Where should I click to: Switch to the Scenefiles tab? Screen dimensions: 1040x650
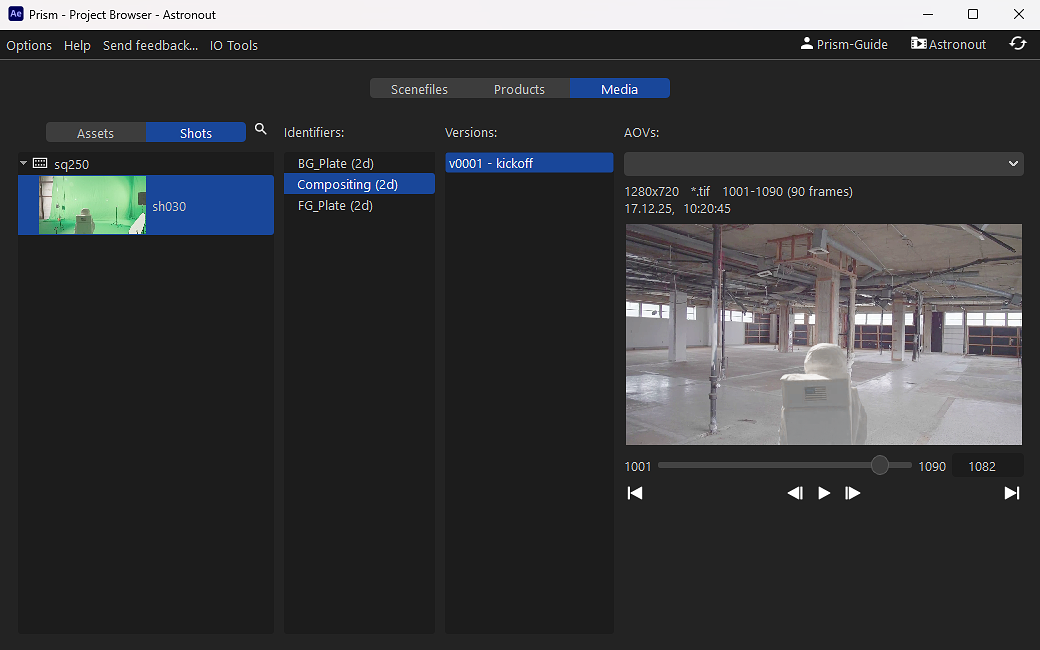tap(419, 88)
